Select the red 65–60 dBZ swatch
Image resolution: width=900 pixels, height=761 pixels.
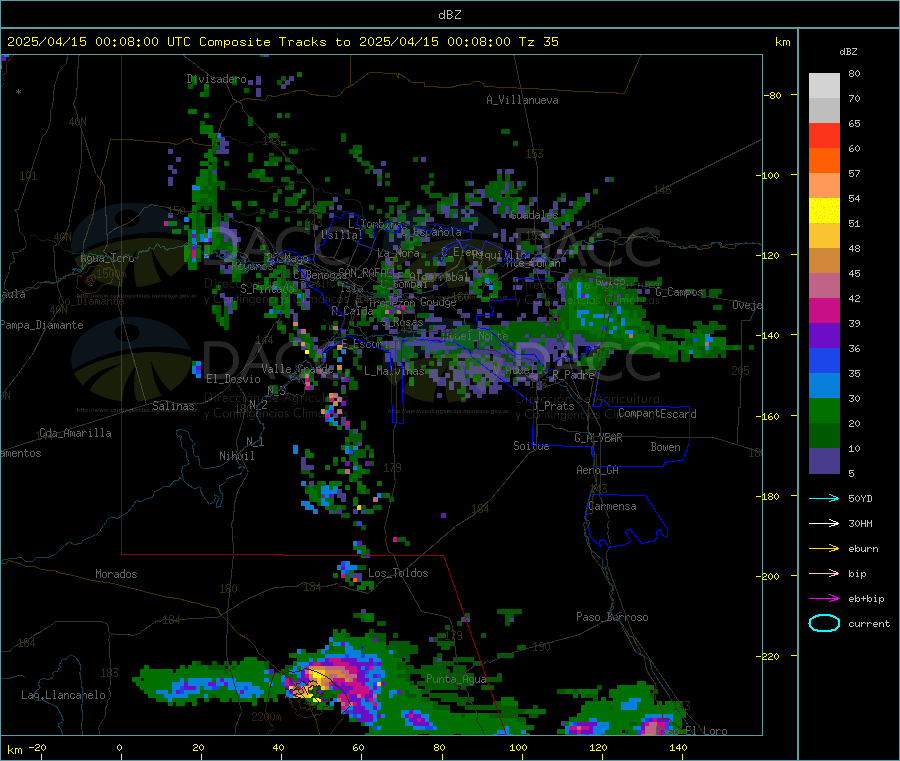pos(824,135)
